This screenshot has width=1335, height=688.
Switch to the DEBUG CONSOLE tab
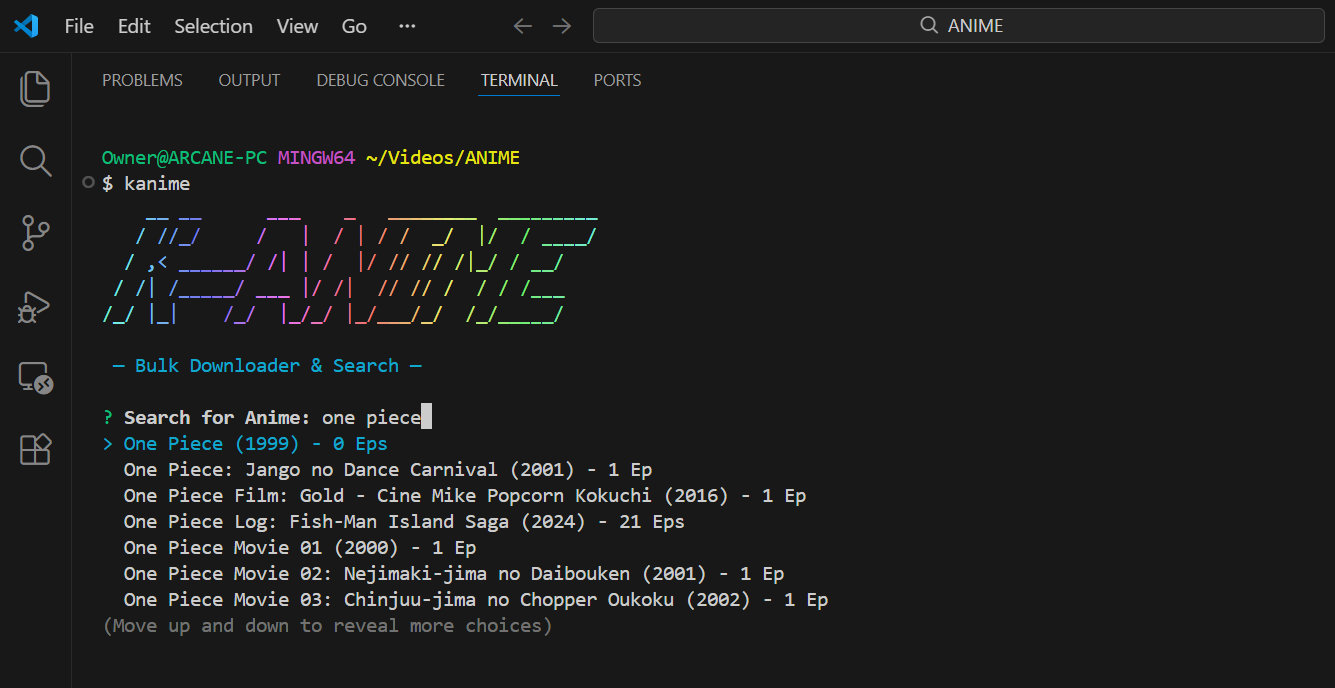pos(380,80)
